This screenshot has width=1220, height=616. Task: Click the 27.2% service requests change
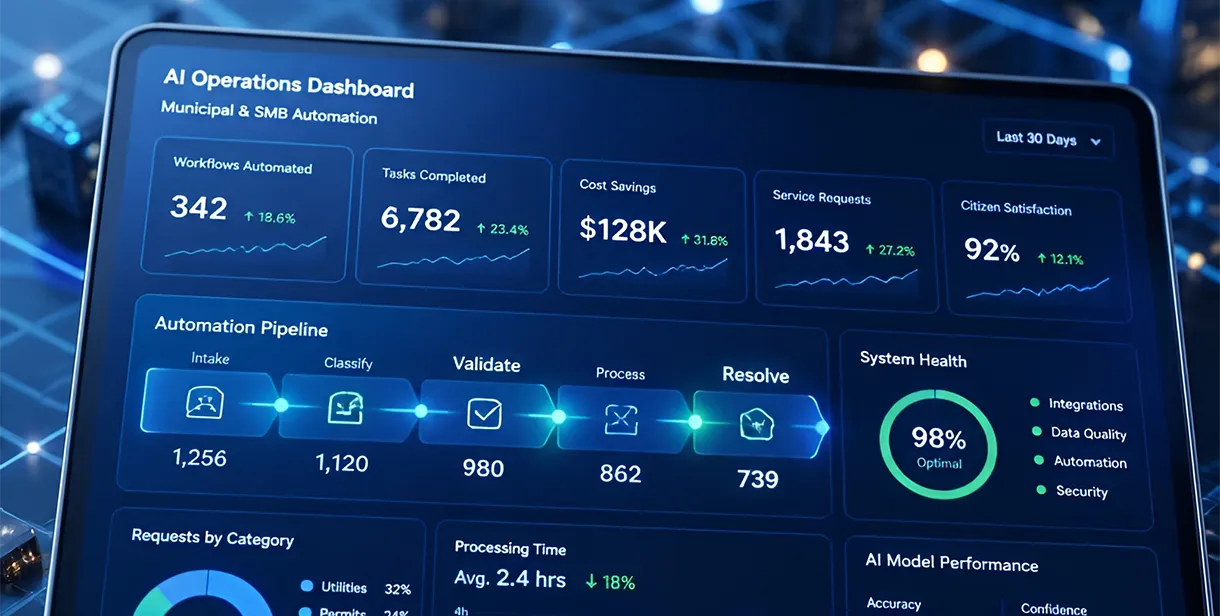point(890,250)
